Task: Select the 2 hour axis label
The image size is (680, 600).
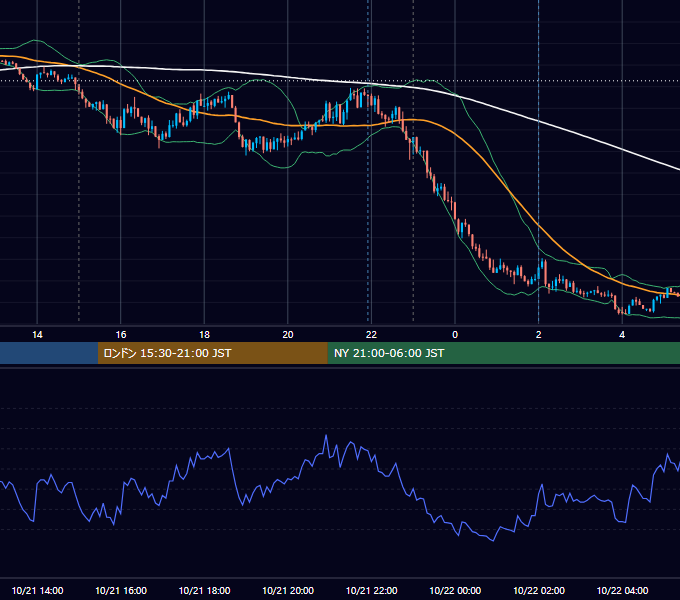Action: [x=539, y=335]
